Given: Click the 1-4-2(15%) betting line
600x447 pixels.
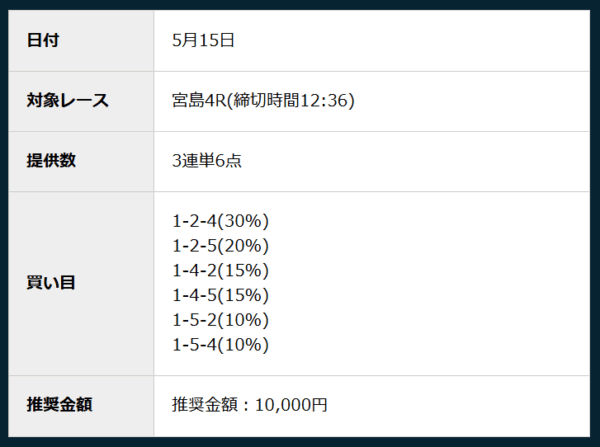Looking at the screenshot, I should click(221, 271).
